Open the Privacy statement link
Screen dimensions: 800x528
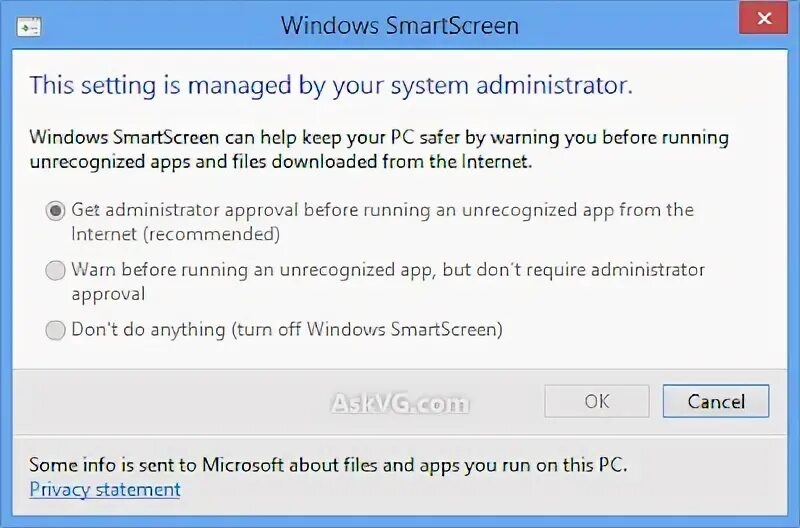(105, 489)
